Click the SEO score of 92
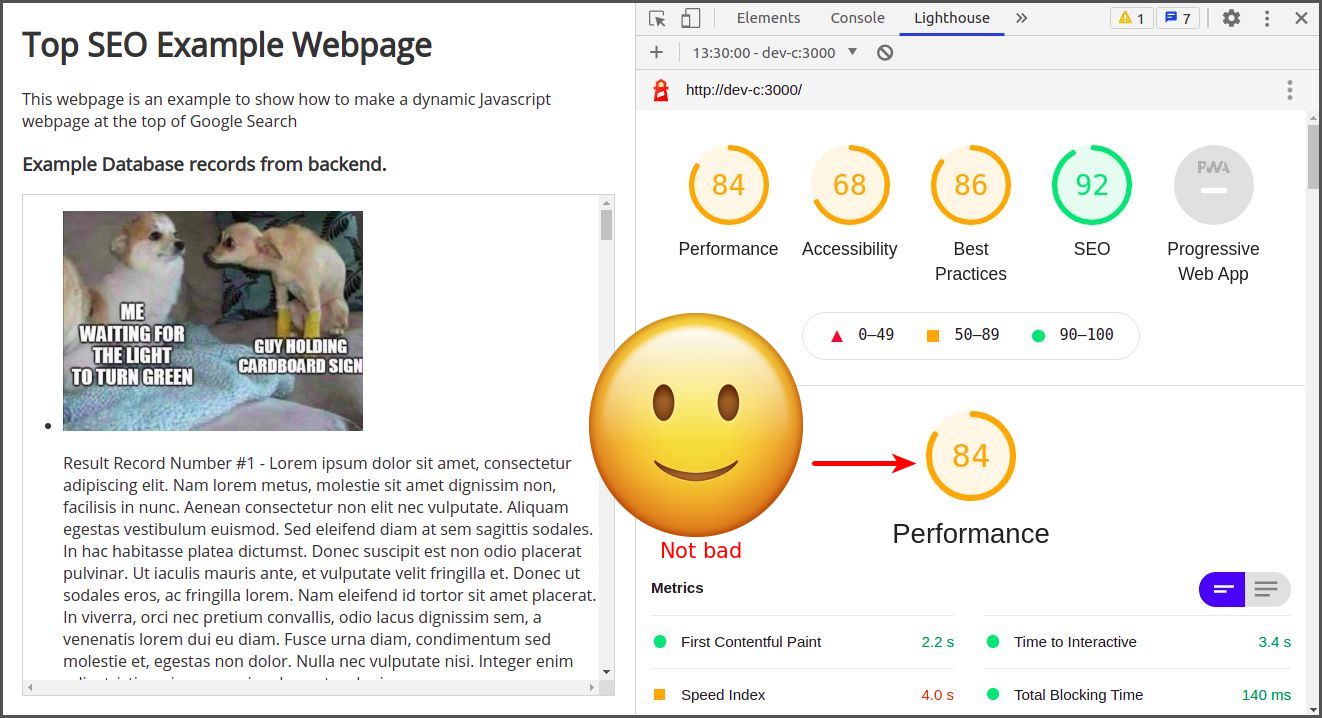Viewport: 1322px width, 718px height. [x=1091, y=185]
